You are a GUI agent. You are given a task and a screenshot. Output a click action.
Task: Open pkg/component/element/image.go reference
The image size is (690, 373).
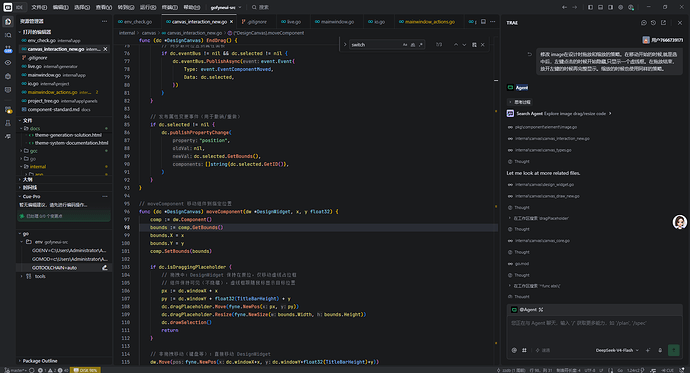tap(546, 127)
